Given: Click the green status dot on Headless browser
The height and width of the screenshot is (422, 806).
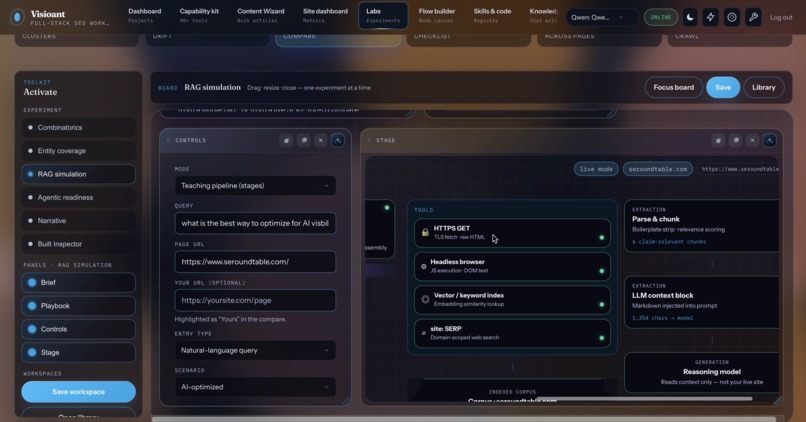Looking at the screenshot, I should pos(601,271).
